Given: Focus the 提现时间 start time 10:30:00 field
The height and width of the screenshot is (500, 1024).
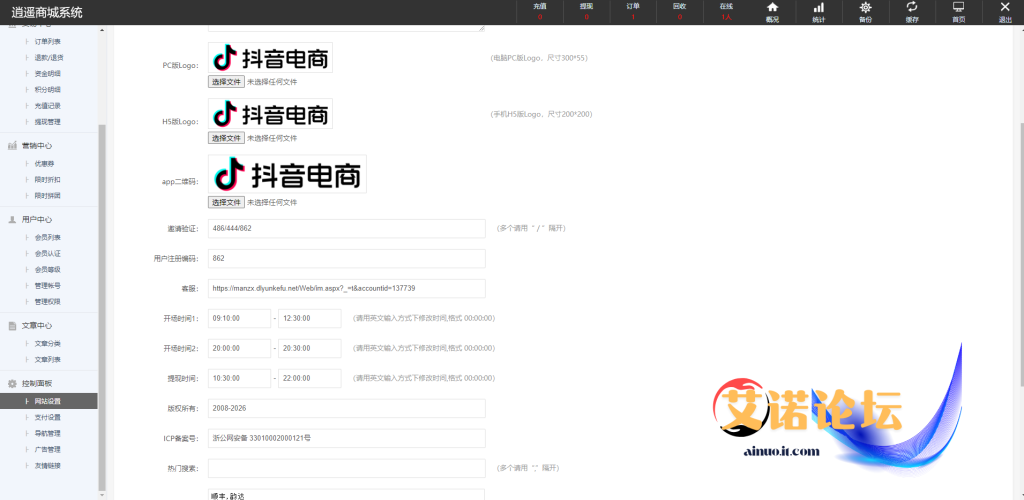Looking at the screenshot, I should (x=240, y=379).
